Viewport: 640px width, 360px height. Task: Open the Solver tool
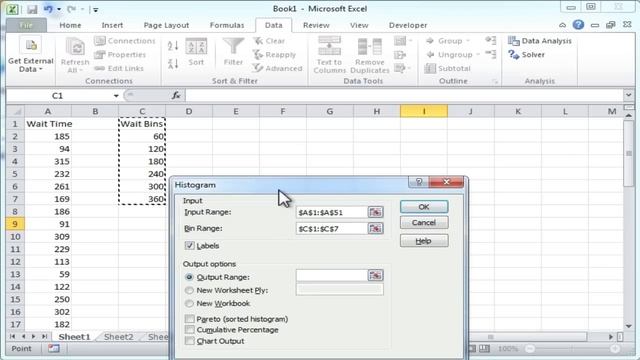tap(527, 54)
